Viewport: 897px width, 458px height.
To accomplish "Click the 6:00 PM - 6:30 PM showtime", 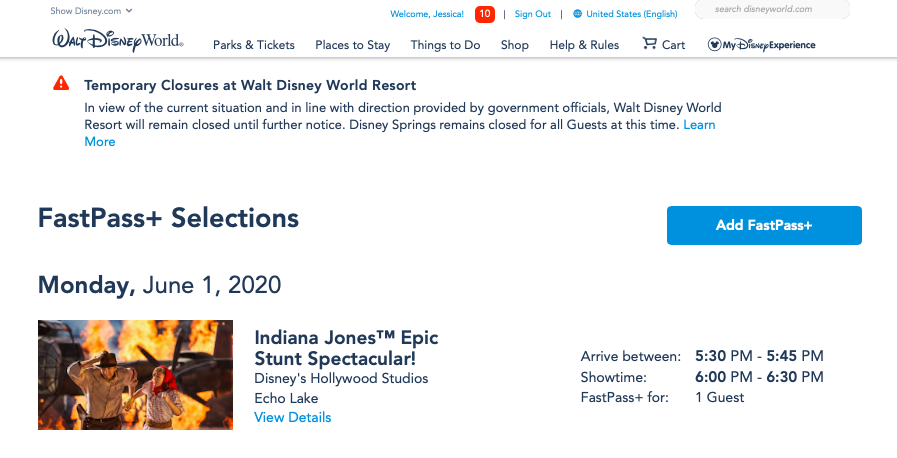I will [759, 377].
